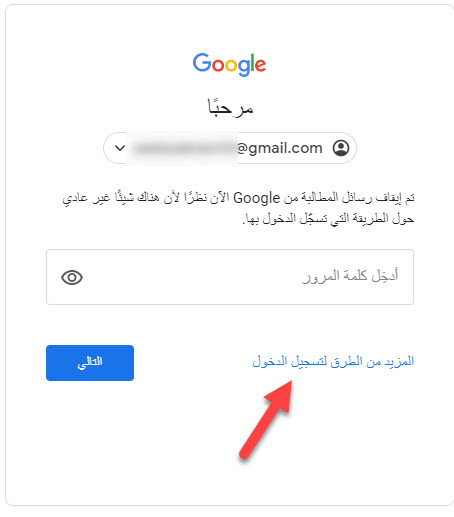Click the arrowhead of the red pointer
The height and width of the screenshot is (517, 454).
(280, 396)
